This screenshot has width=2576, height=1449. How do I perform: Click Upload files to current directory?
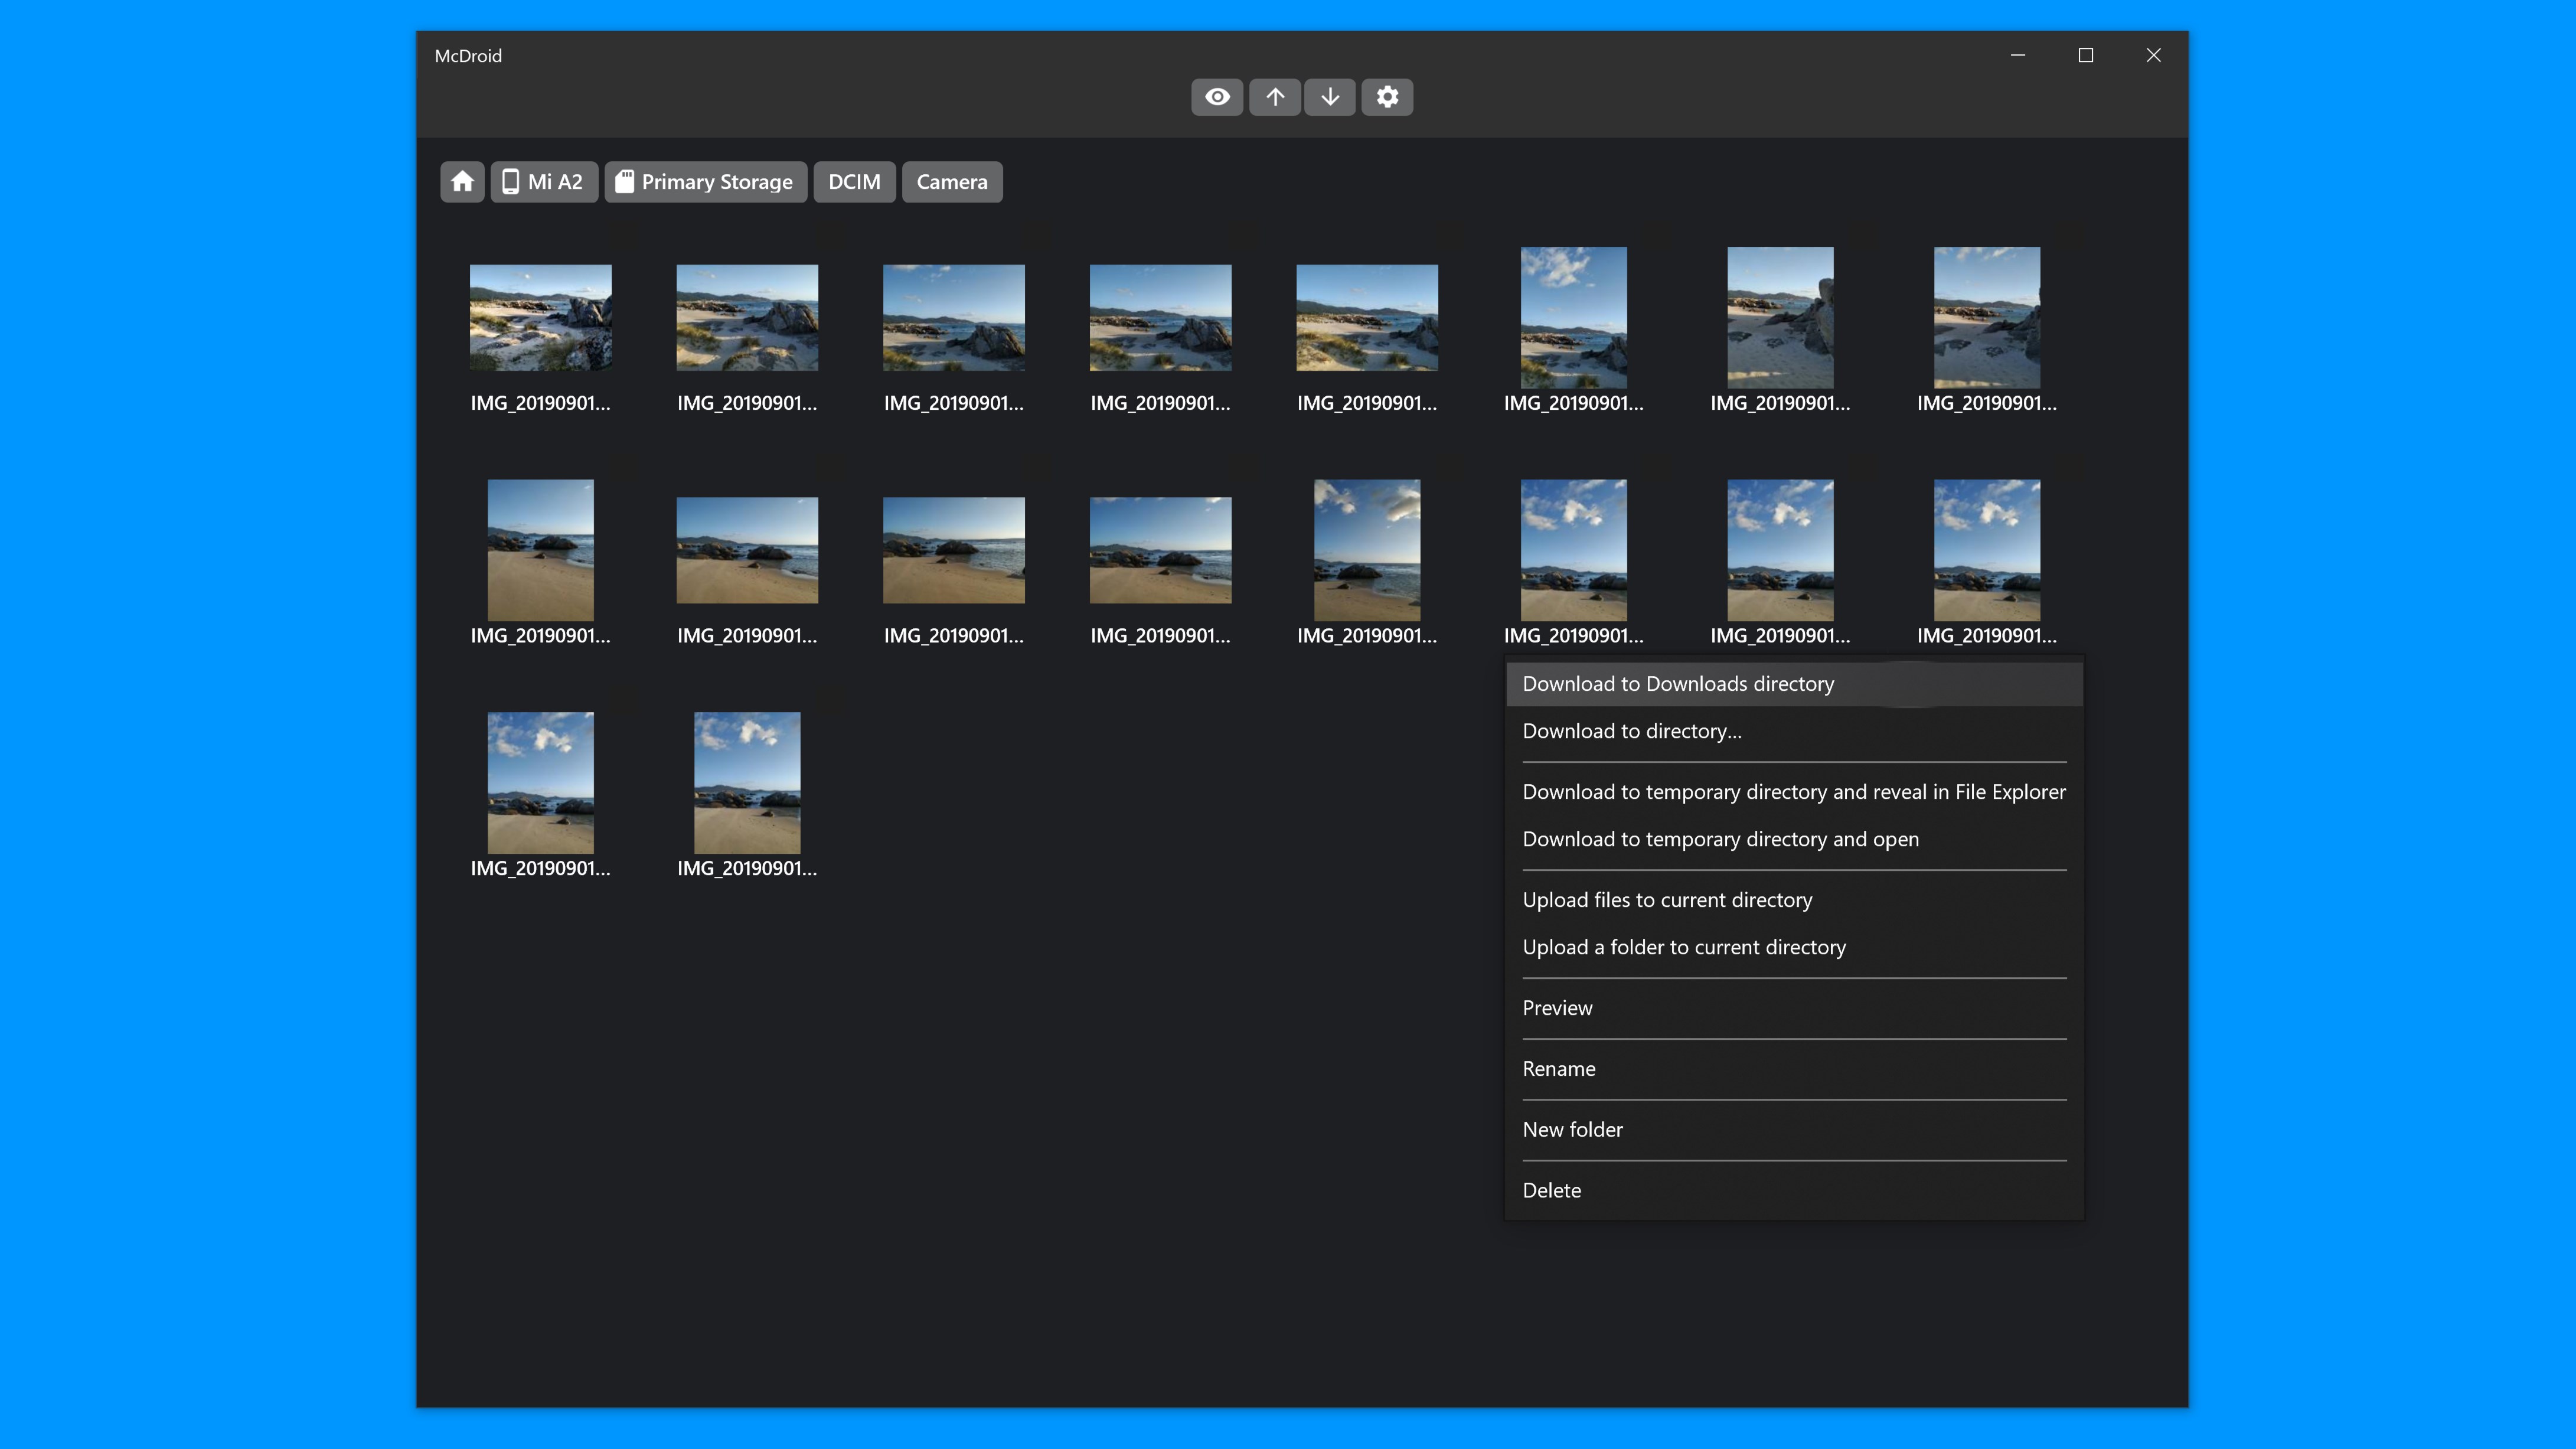[x=1667, y=900]
